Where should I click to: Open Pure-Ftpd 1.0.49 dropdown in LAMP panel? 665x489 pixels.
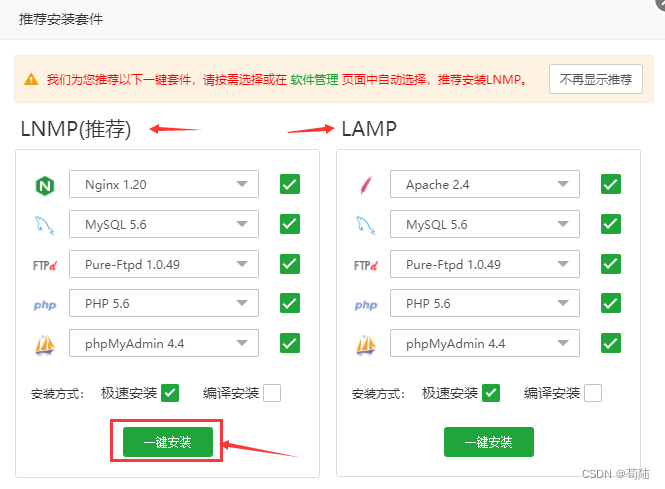[485, 264]
